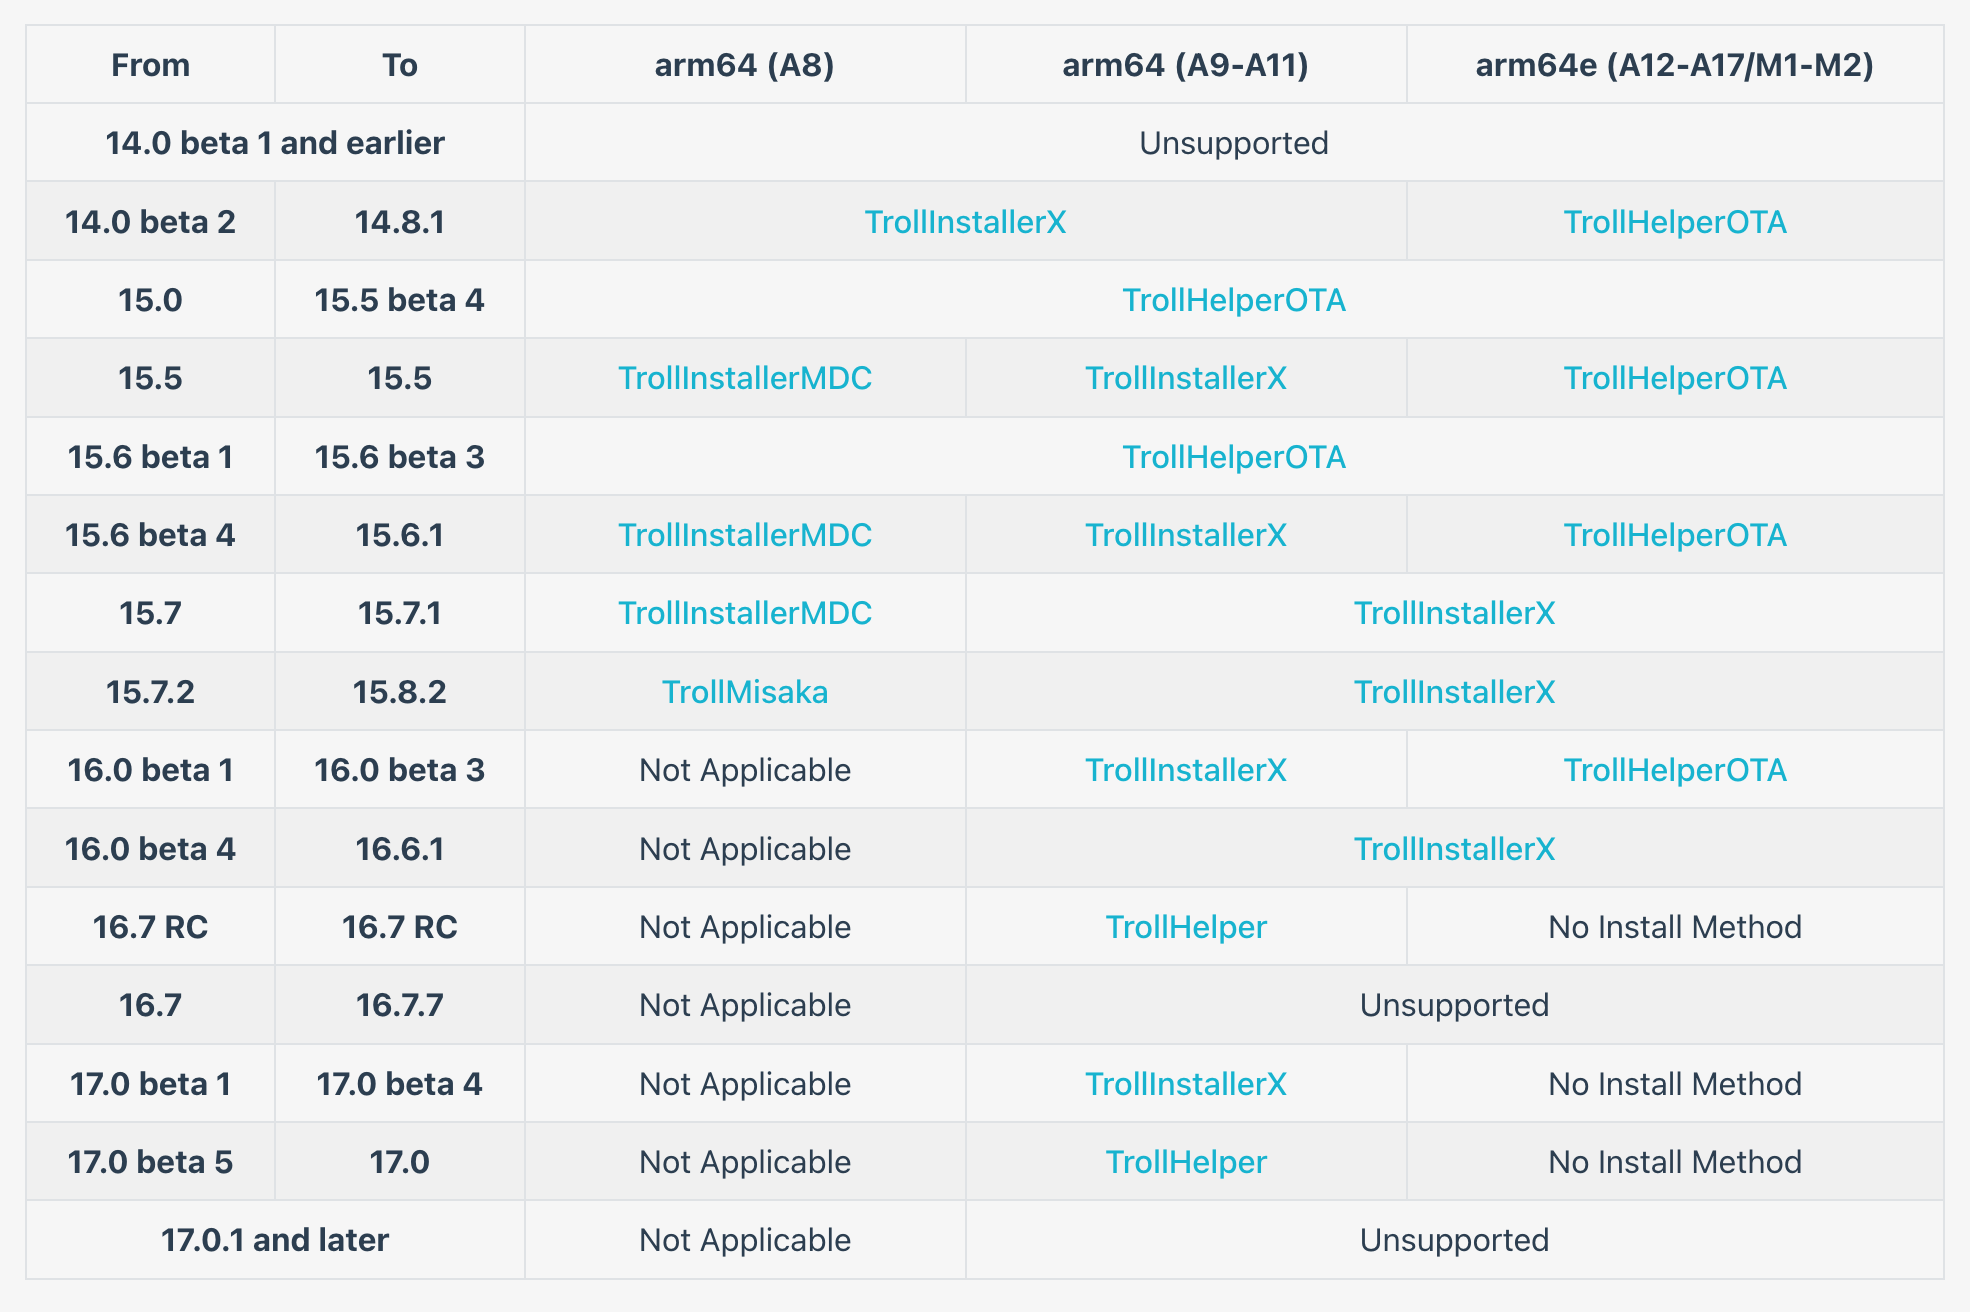Click TrollHelperOTA link for 15.6 beta 1

(x=1234, y=457)
